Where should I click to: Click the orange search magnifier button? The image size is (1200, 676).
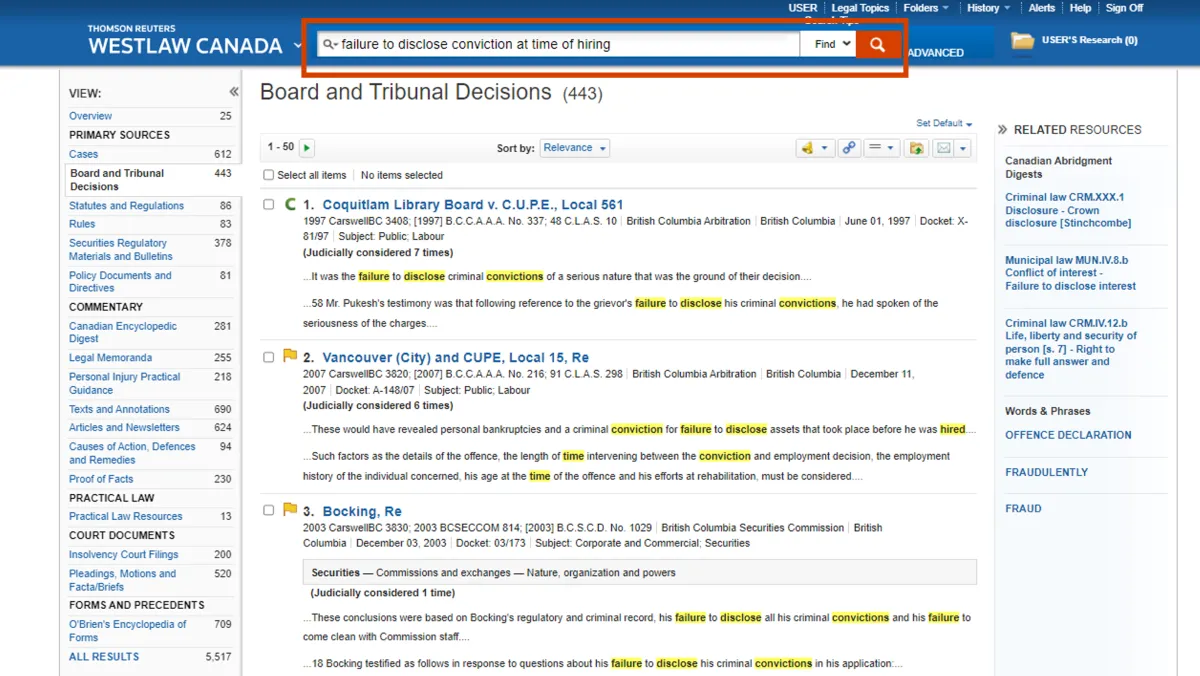[x=877, y=44]
